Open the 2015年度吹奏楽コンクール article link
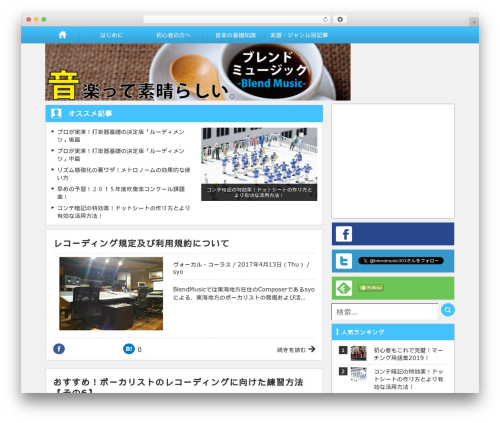The height and width of the screenshot is (423, 500). 121,193
